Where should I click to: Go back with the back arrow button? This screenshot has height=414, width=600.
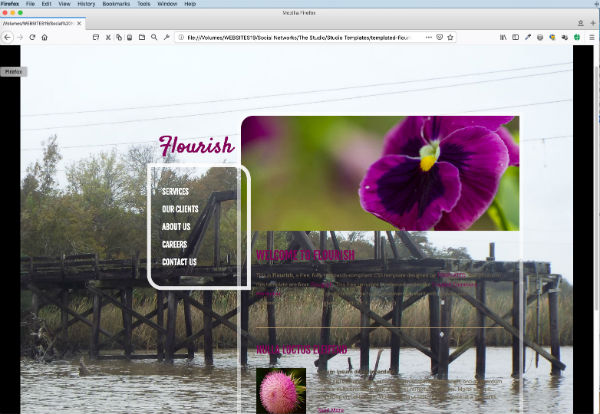(7, 37)
